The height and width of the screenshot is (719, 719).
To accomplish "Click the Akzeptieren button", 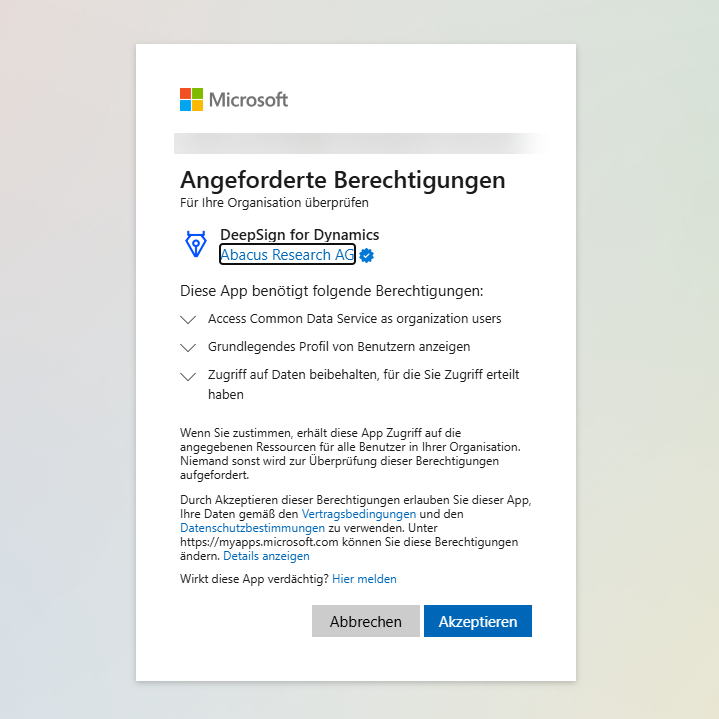I will (478, 621).
